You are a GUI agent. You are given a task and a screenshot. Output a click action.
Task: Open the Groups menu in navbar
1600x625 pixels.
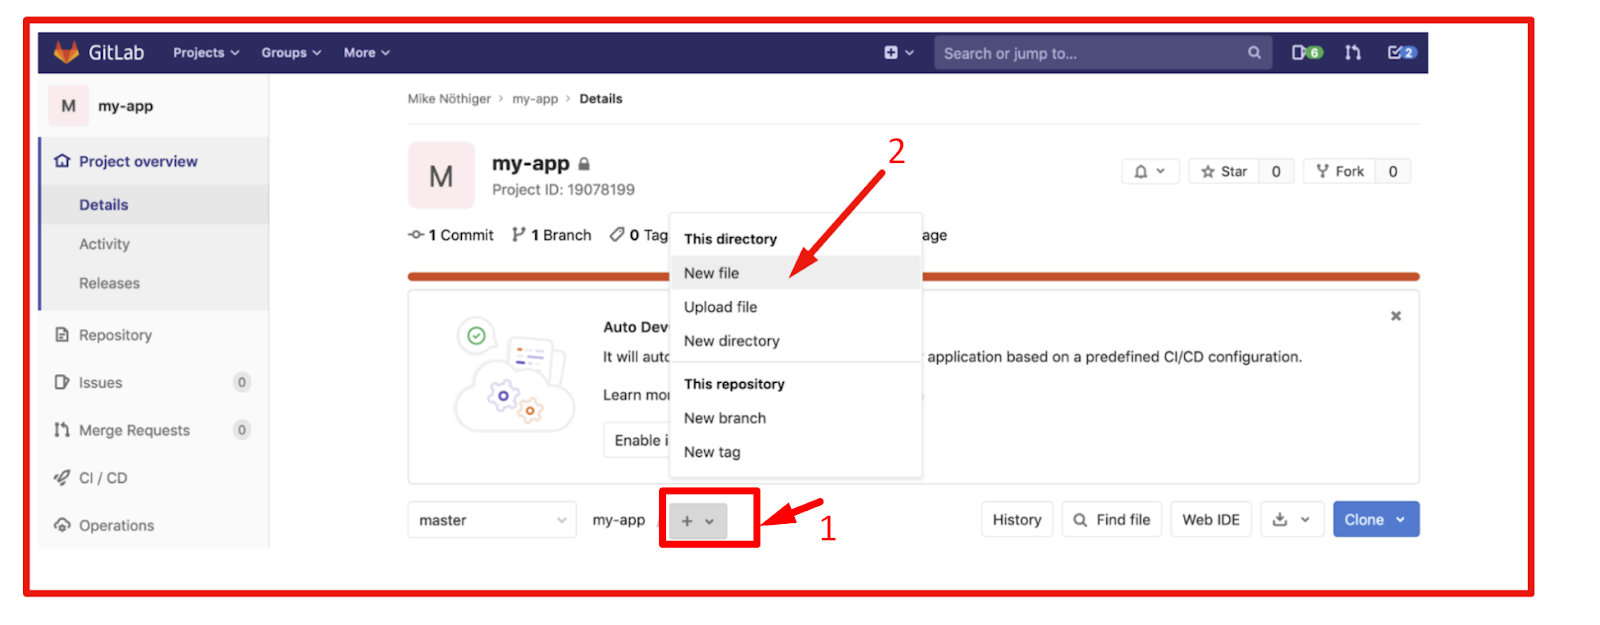click(291, 53)
